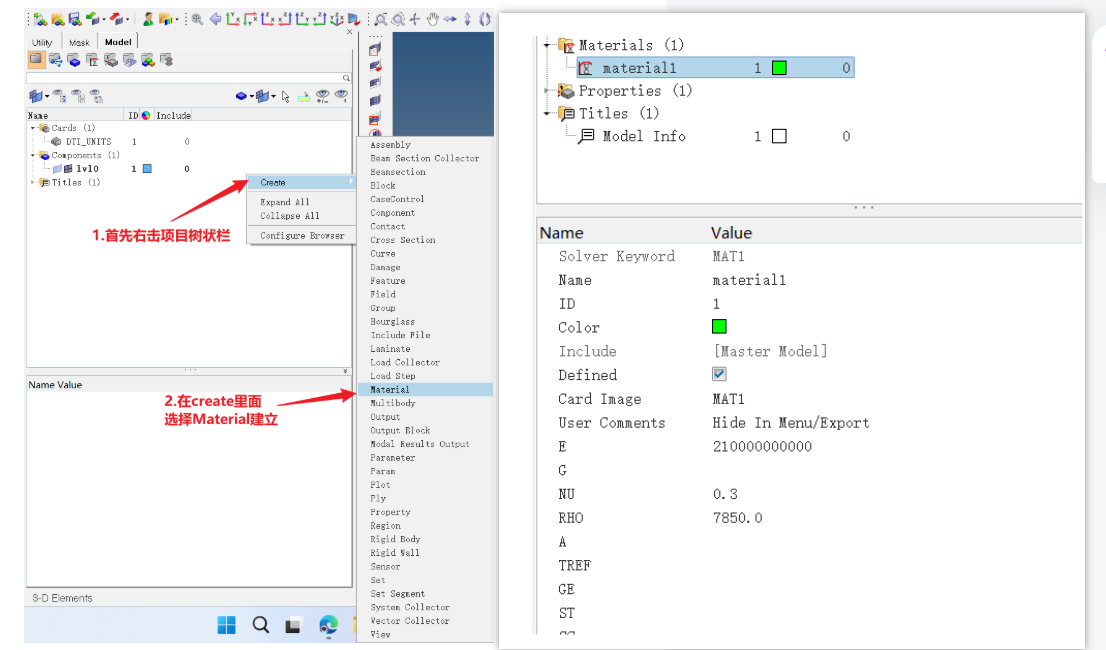
Task: Click the blue color swatch of lvl0
Action: [x=147, y=168]
